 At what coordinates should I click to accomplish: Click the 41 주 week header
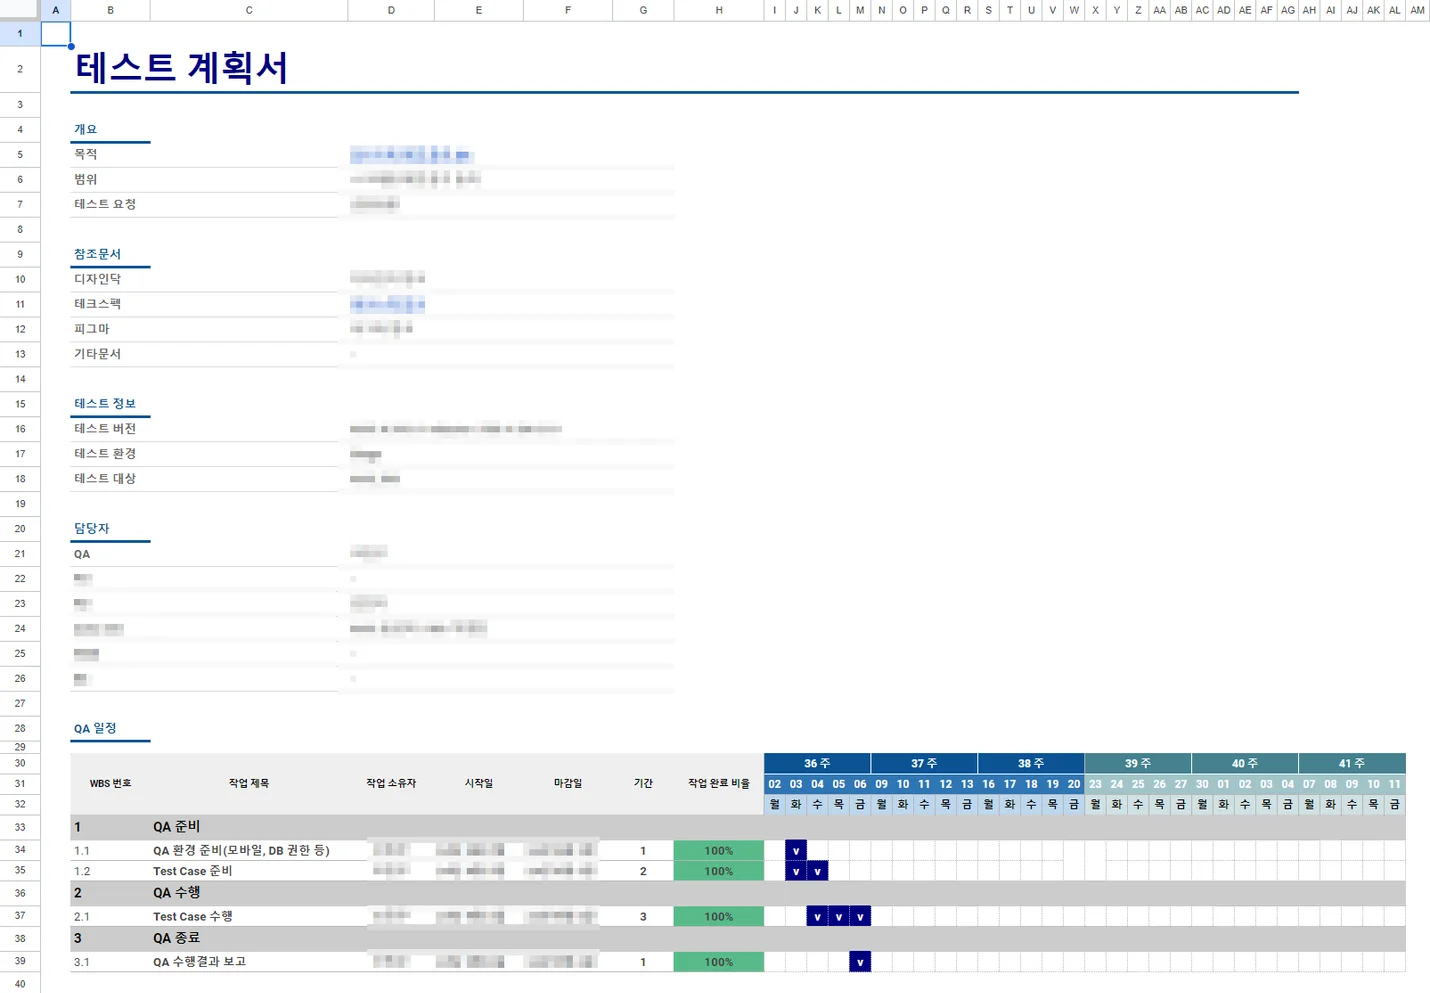point(1352,763)
